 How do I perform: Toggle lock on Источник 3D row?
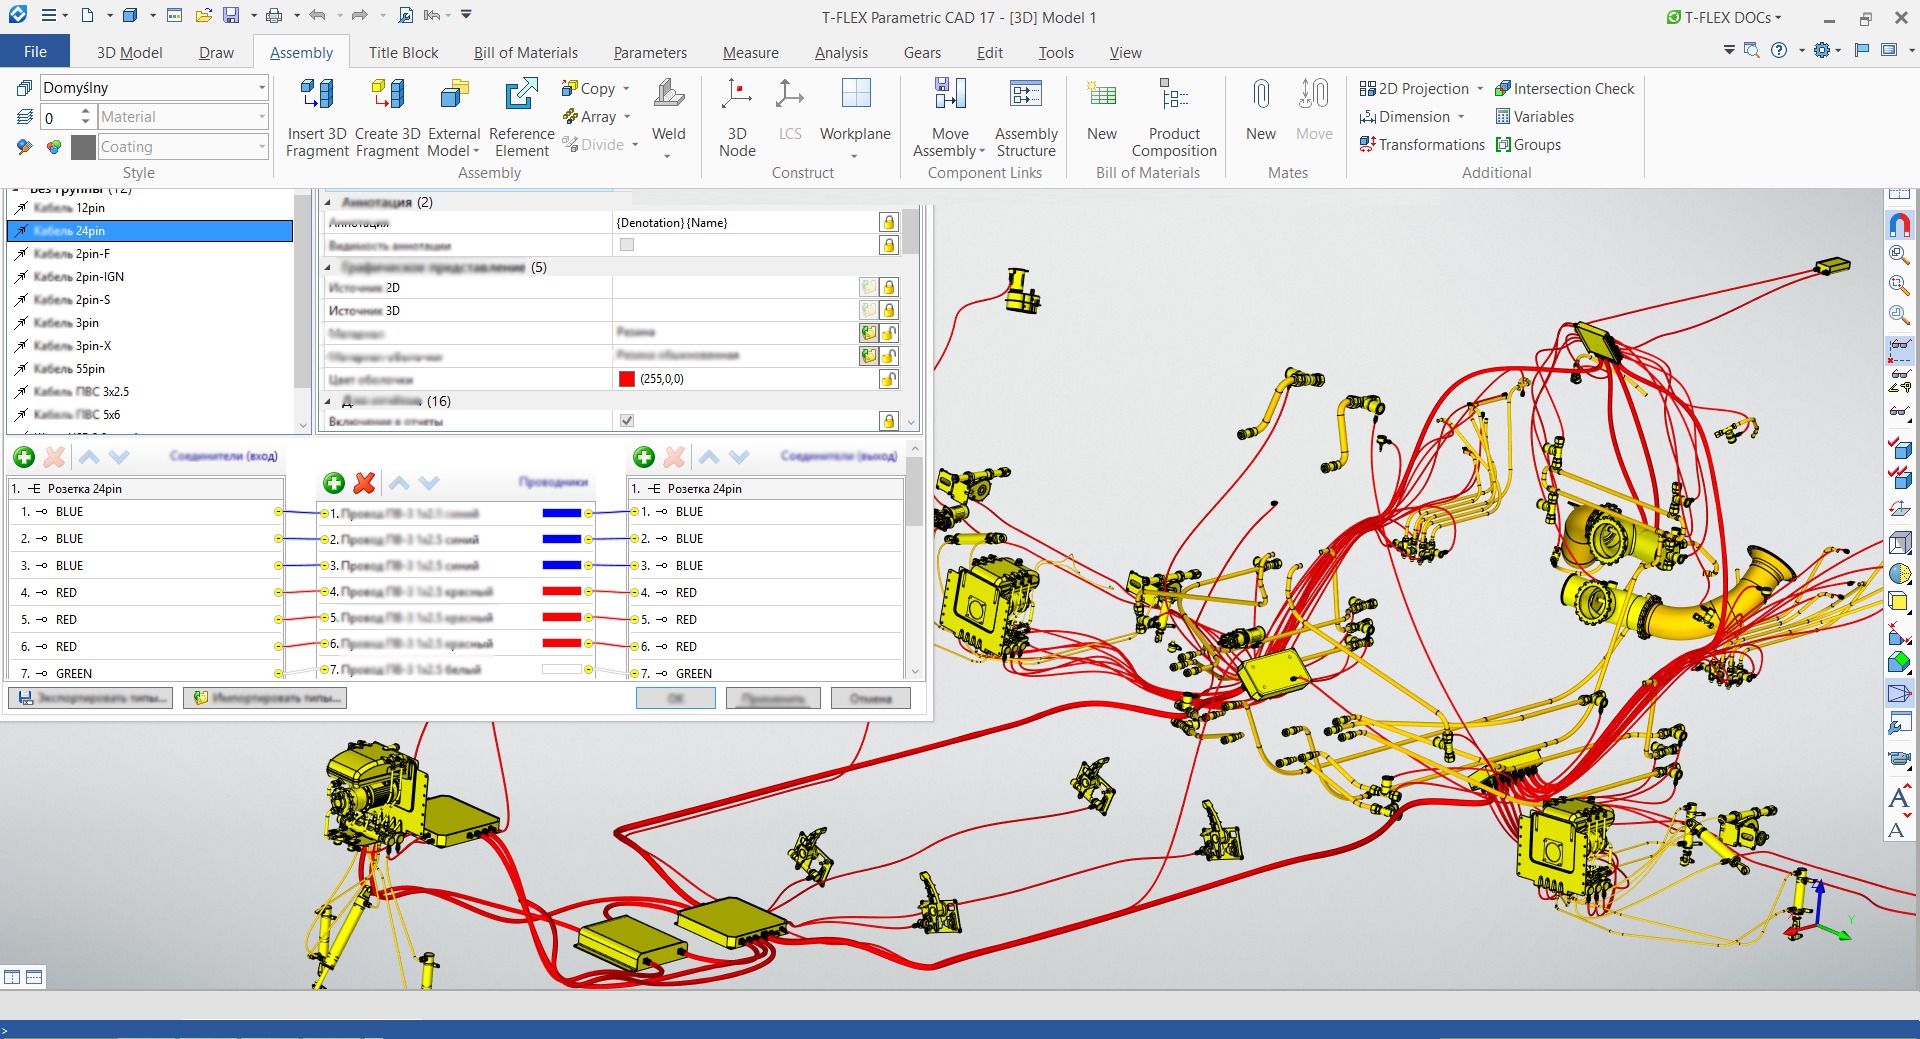pyautogui.click(x=888, y=310)
